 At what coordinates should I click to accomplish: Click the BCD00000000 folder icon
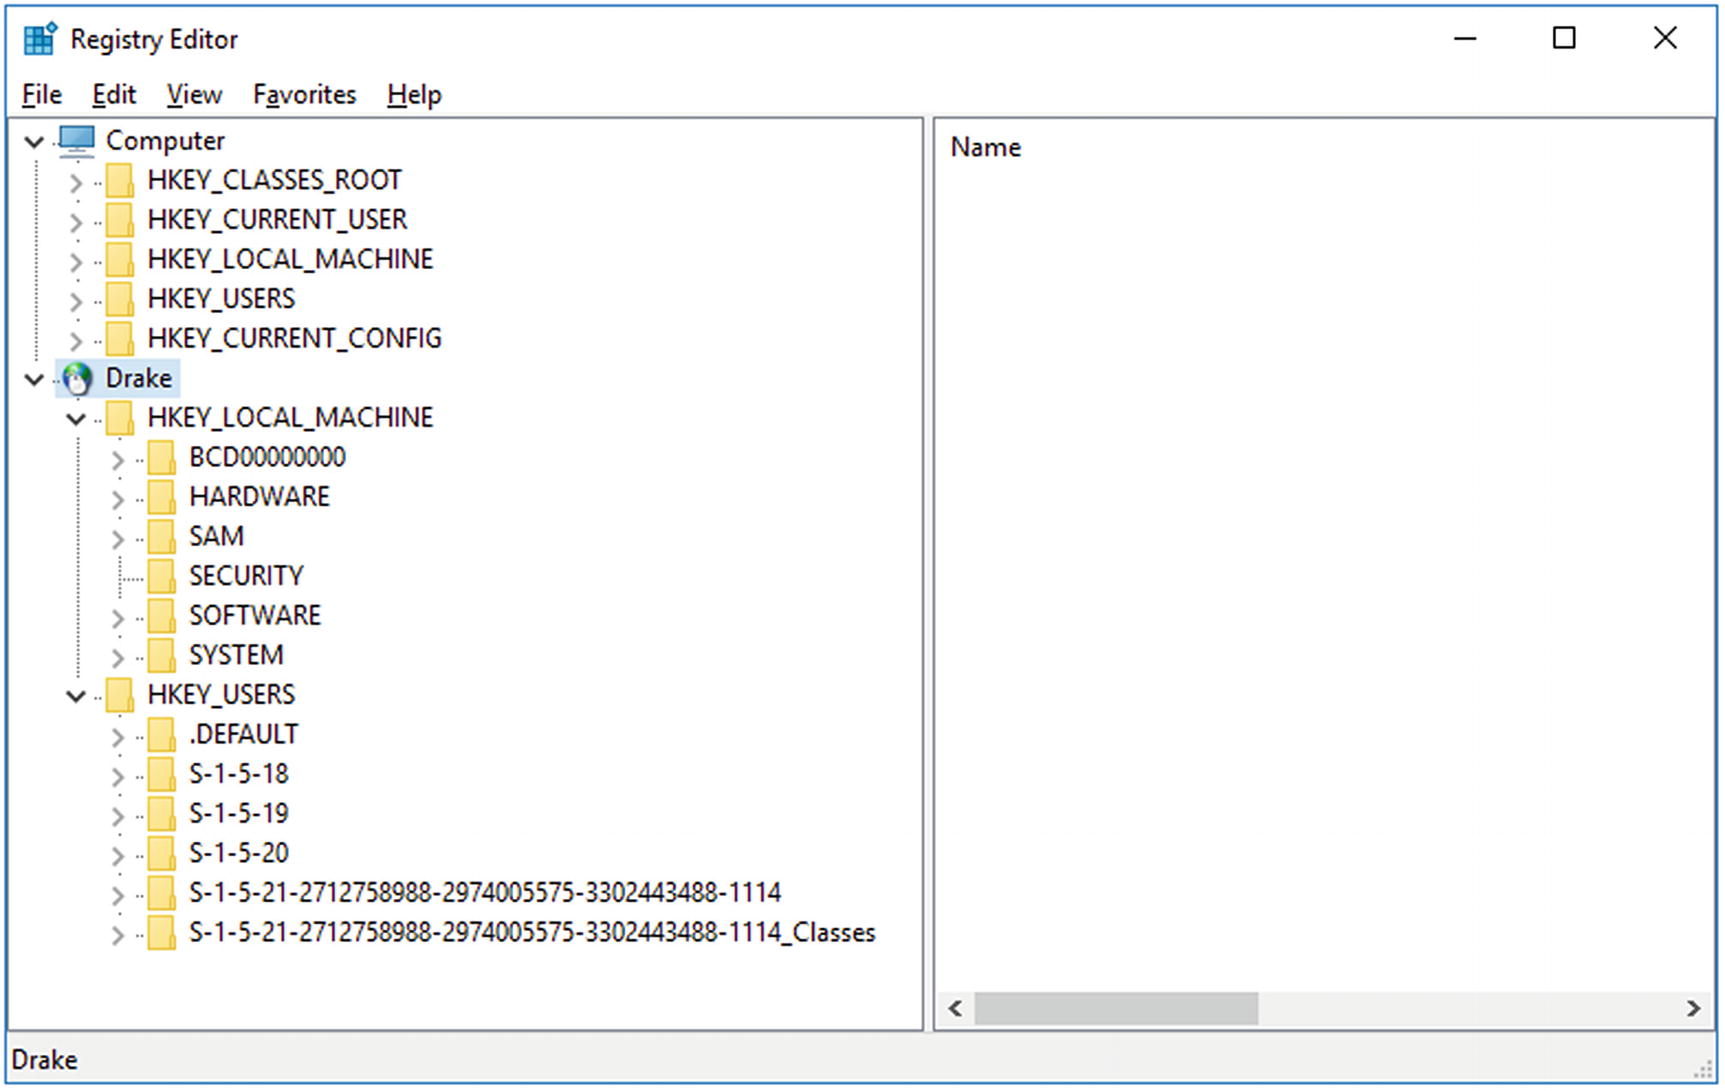[x=161, y=458]
